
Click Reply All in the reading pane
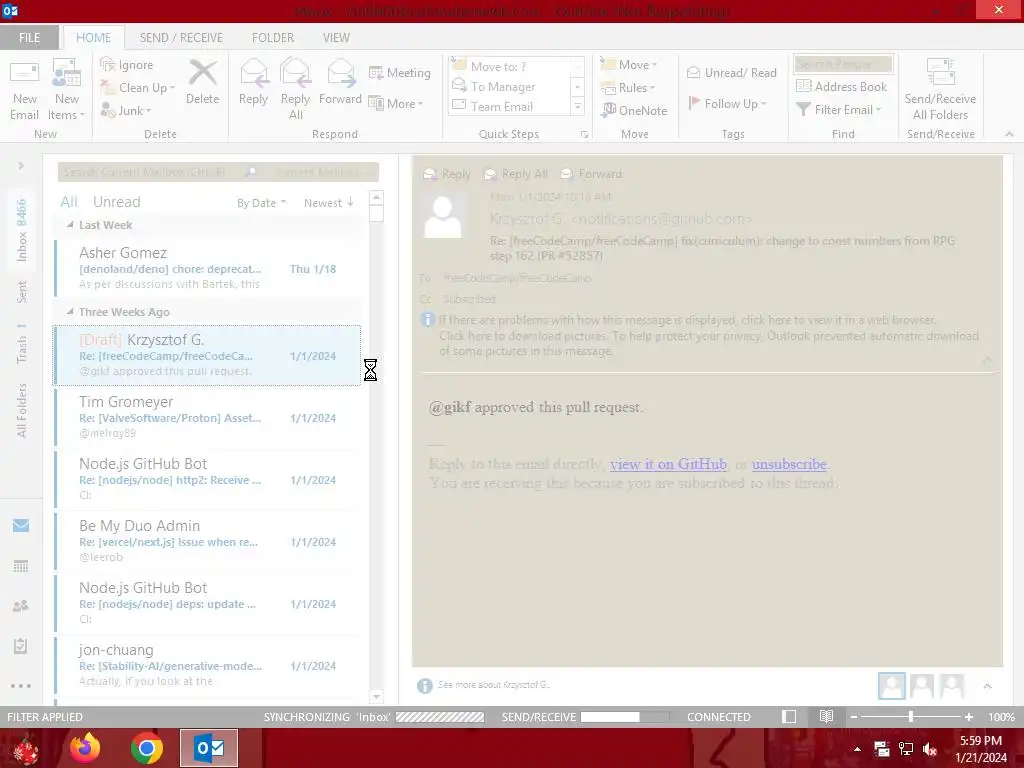pos(516,174)
